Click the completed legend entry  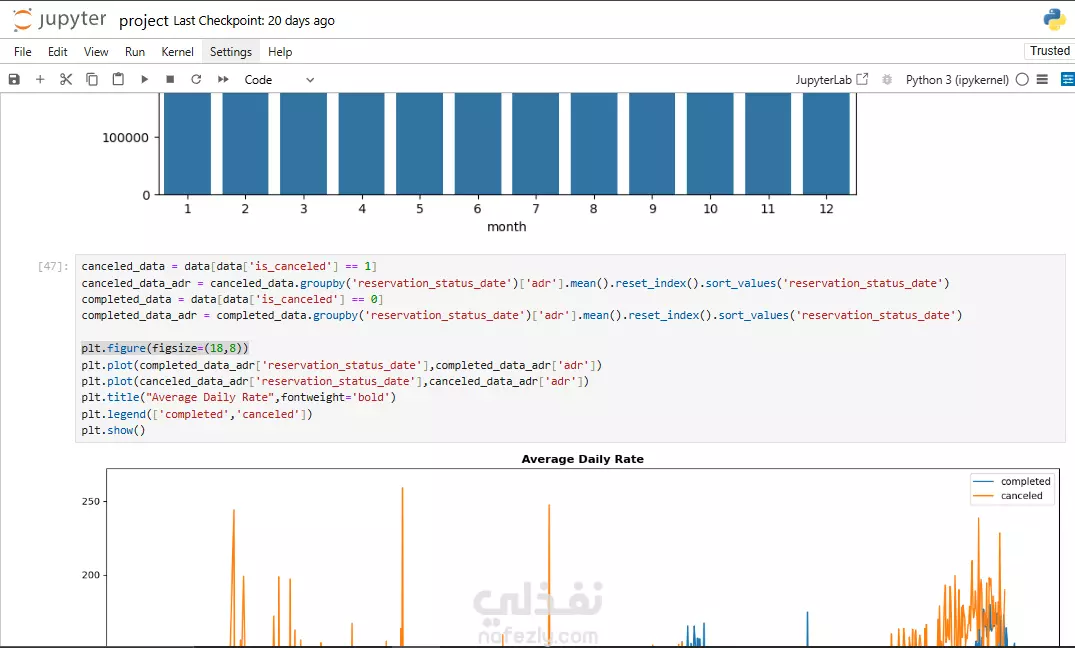(x=1025, y=481)
